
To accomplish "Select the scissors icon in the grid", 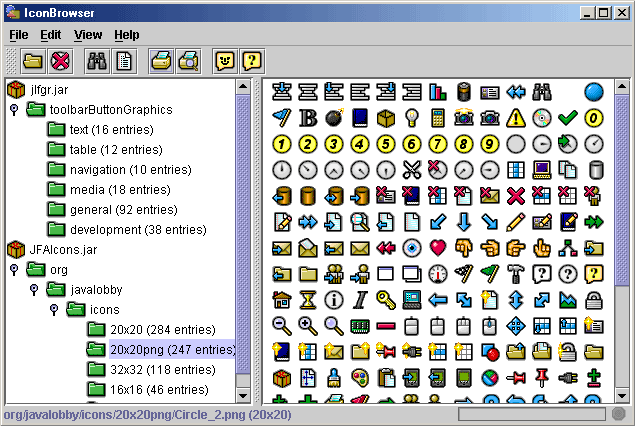I will [412, 169].
